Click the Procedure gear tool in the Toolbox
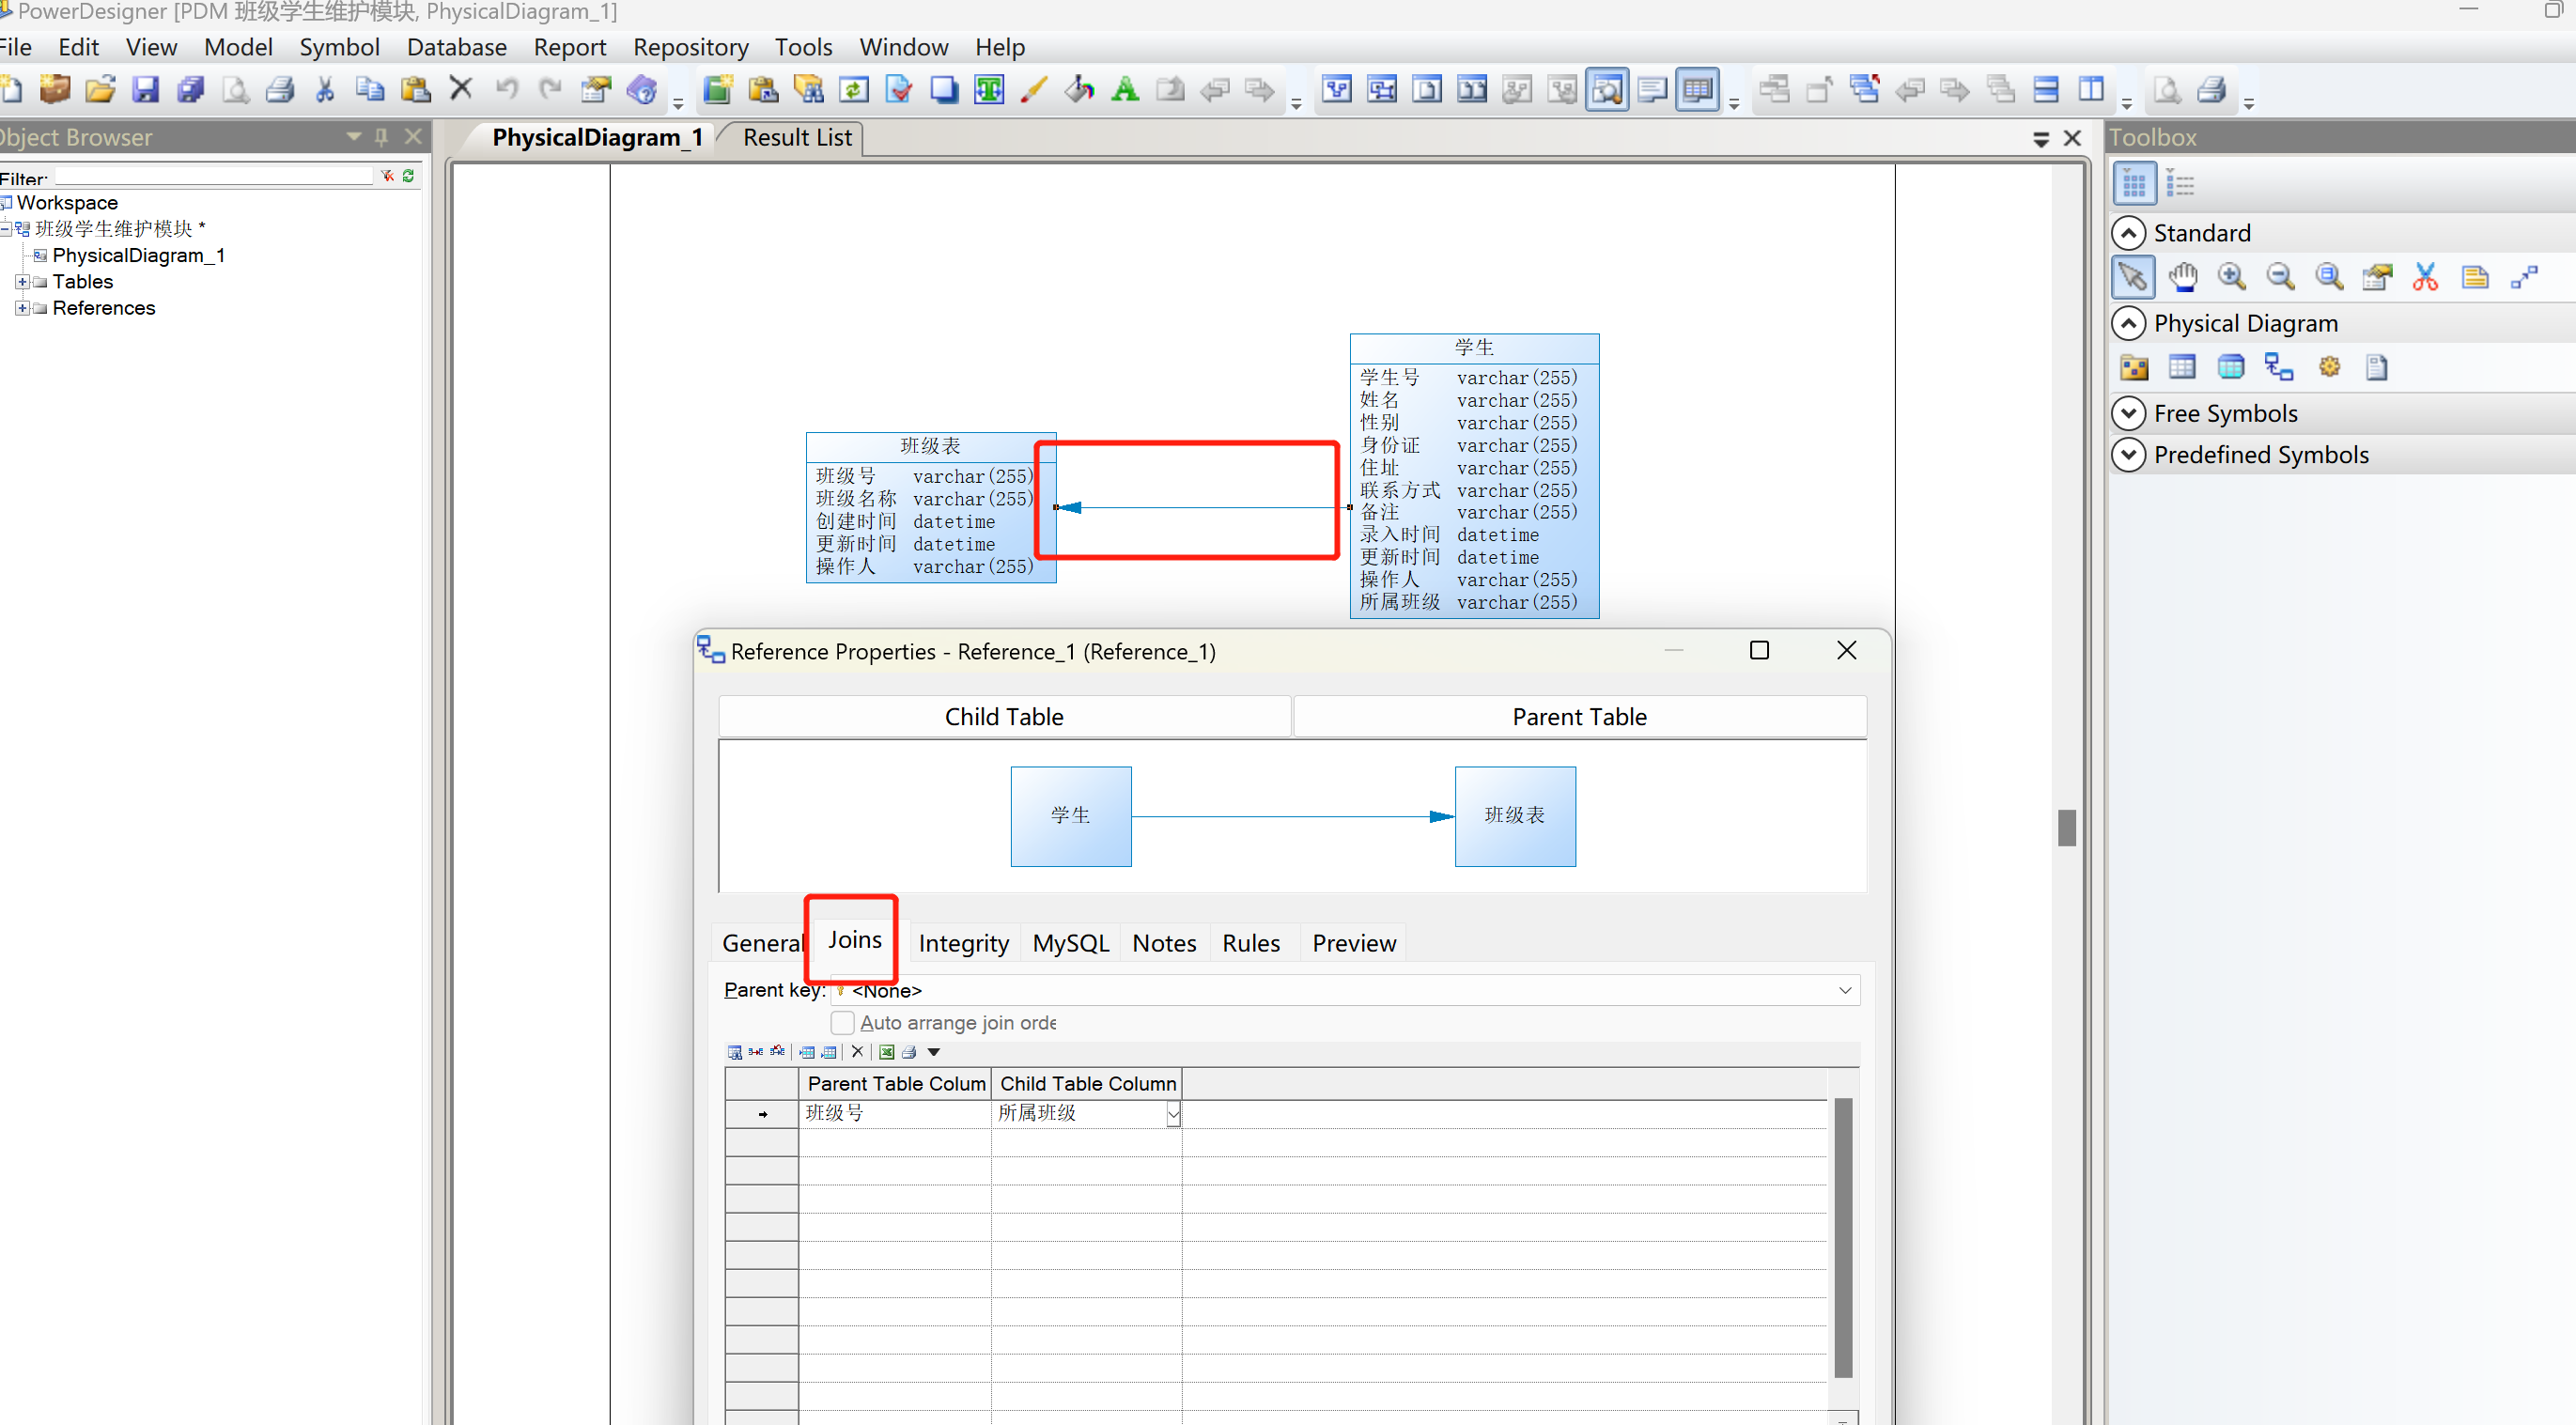Image resolution: width=2576 pixels, height=1425 pixels. click(2329, 367)
